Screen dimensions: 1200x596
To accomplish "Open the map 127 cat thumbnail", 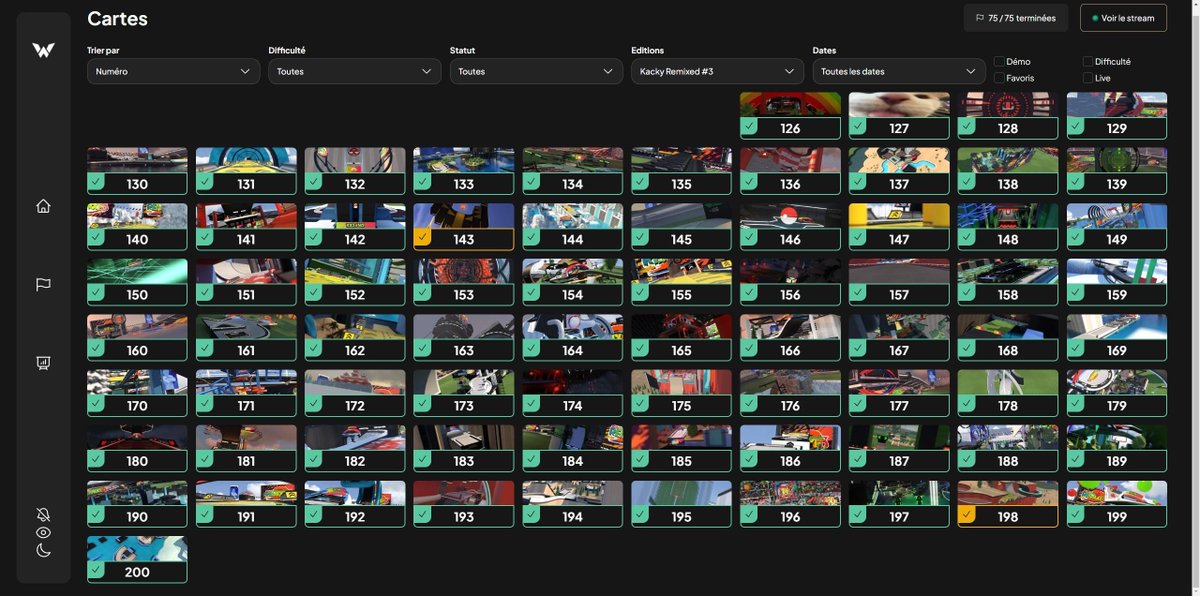I will (899, 105).
